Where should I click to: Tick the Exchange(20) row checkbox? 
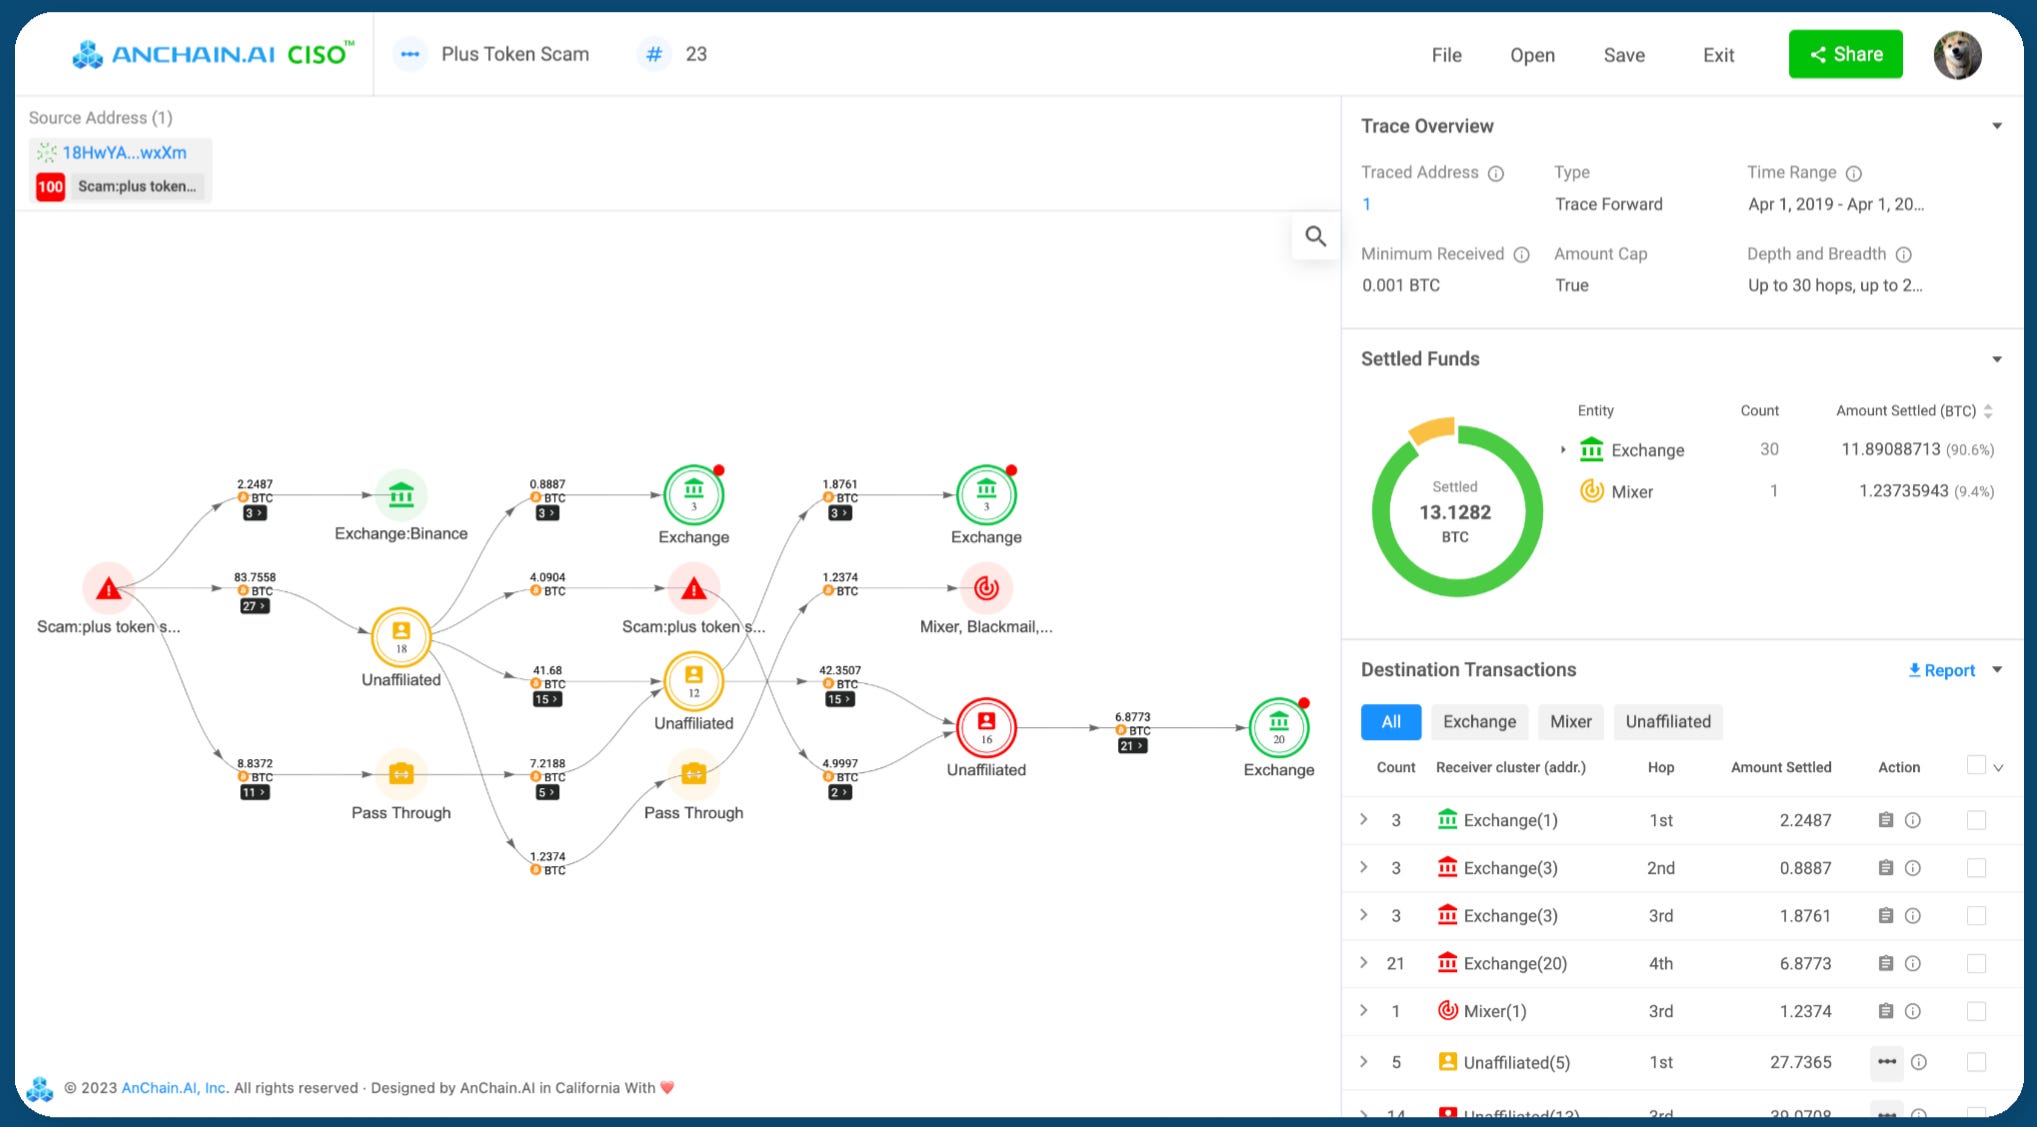coord(1976,963)
